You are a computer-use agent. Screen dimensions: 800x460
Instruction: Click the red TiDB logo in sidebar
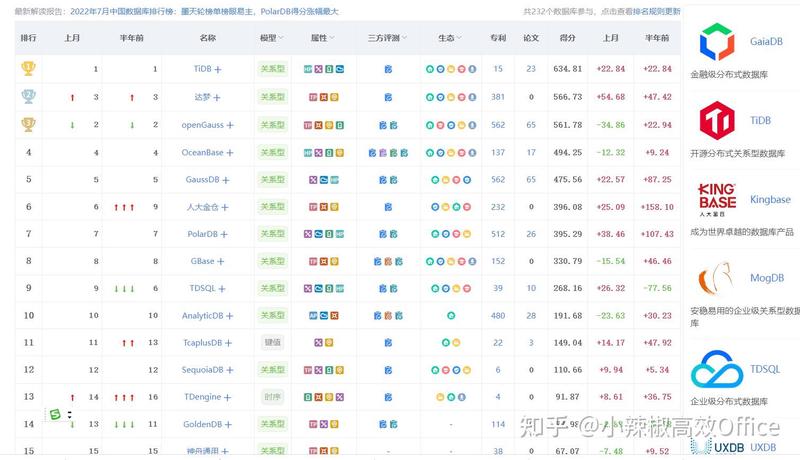point(717,120)
